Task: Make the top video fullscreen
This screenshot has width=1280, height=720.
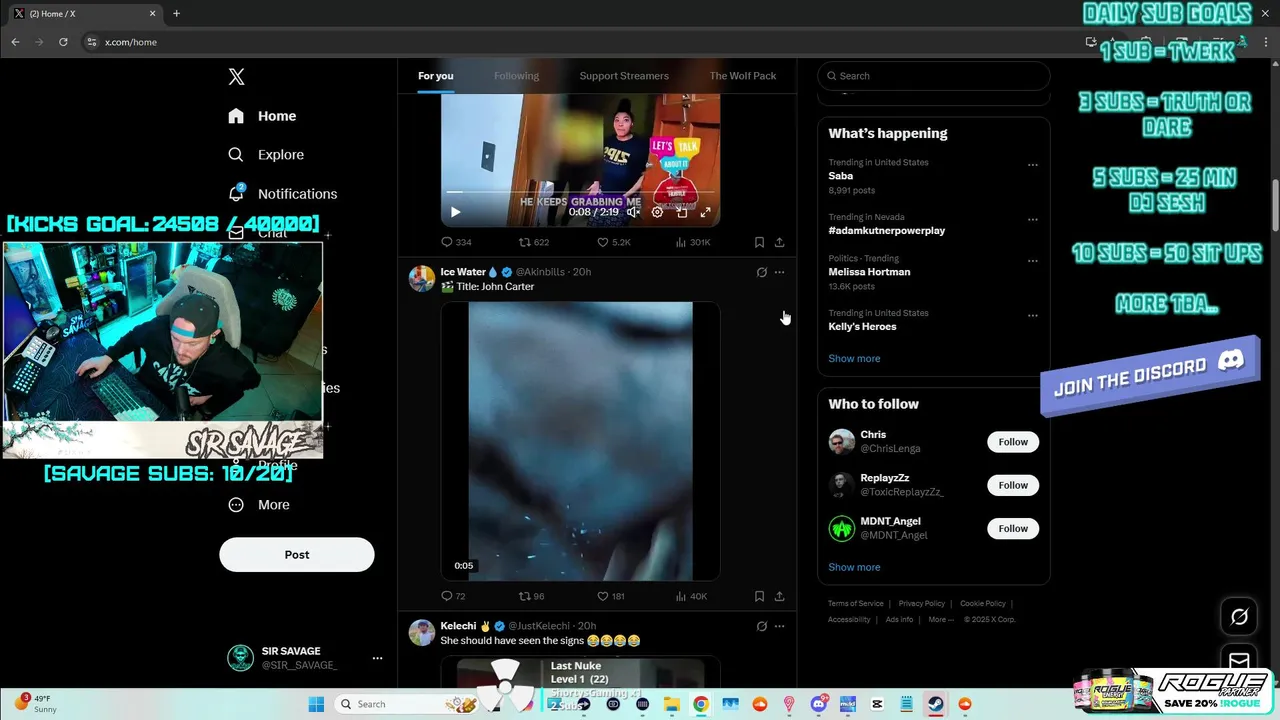Action: 705,212
